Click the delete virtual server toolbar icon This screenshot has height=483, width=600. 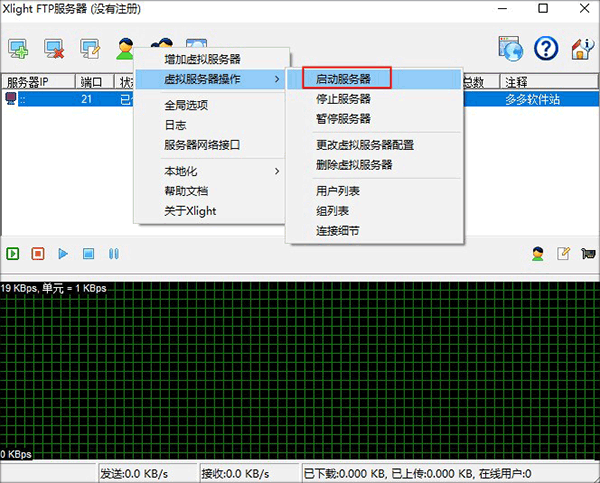coord(54,49)
